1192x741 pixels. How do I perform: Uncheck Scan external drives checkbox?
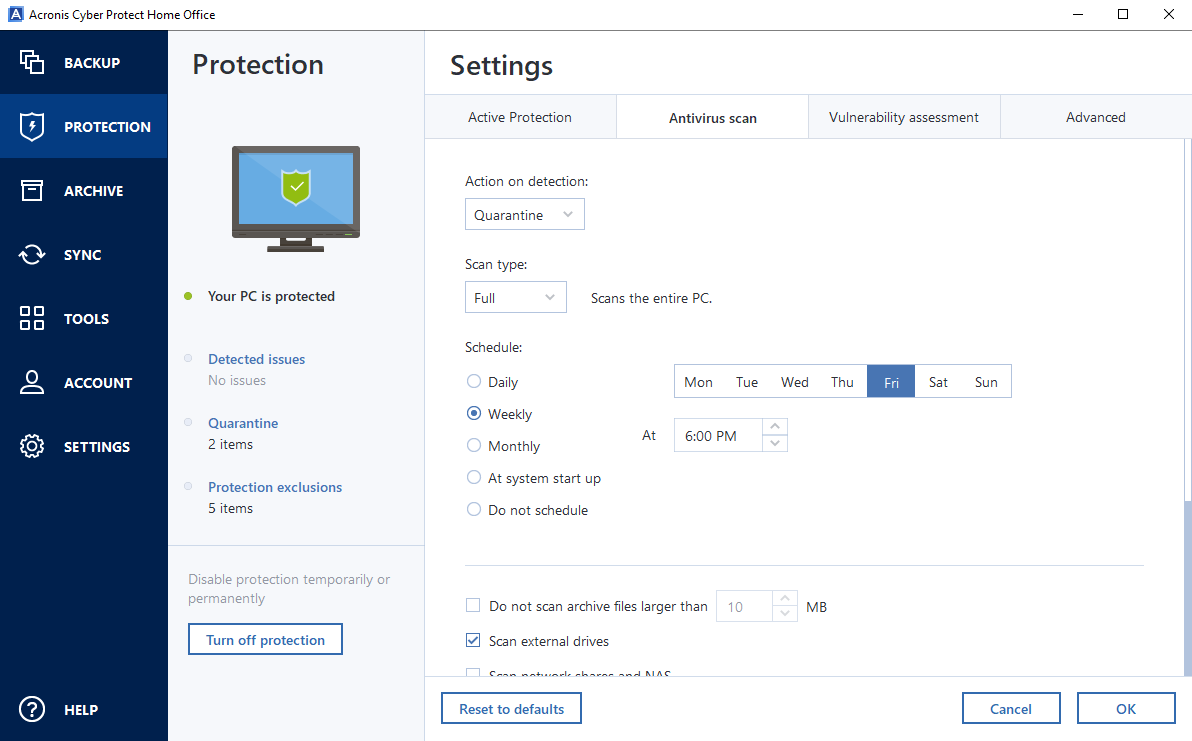tap(473, 641)
